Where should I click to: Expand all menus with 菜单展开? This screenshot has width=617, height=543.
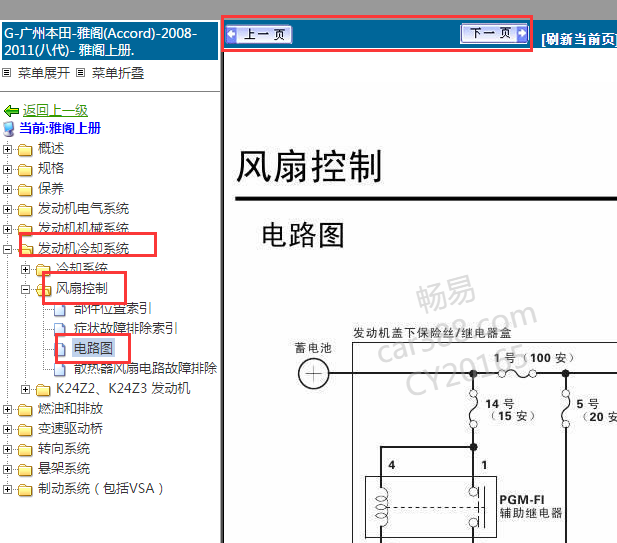(x=44, y=73)
